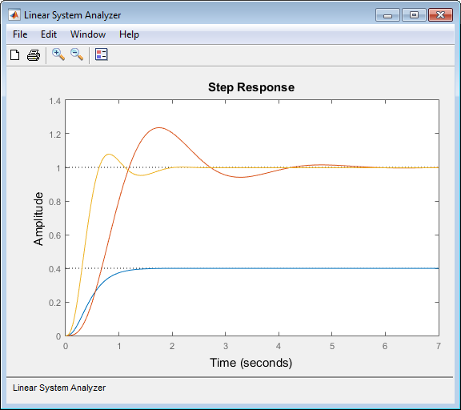Click the Step Response plot title

(x=251, y=87)
